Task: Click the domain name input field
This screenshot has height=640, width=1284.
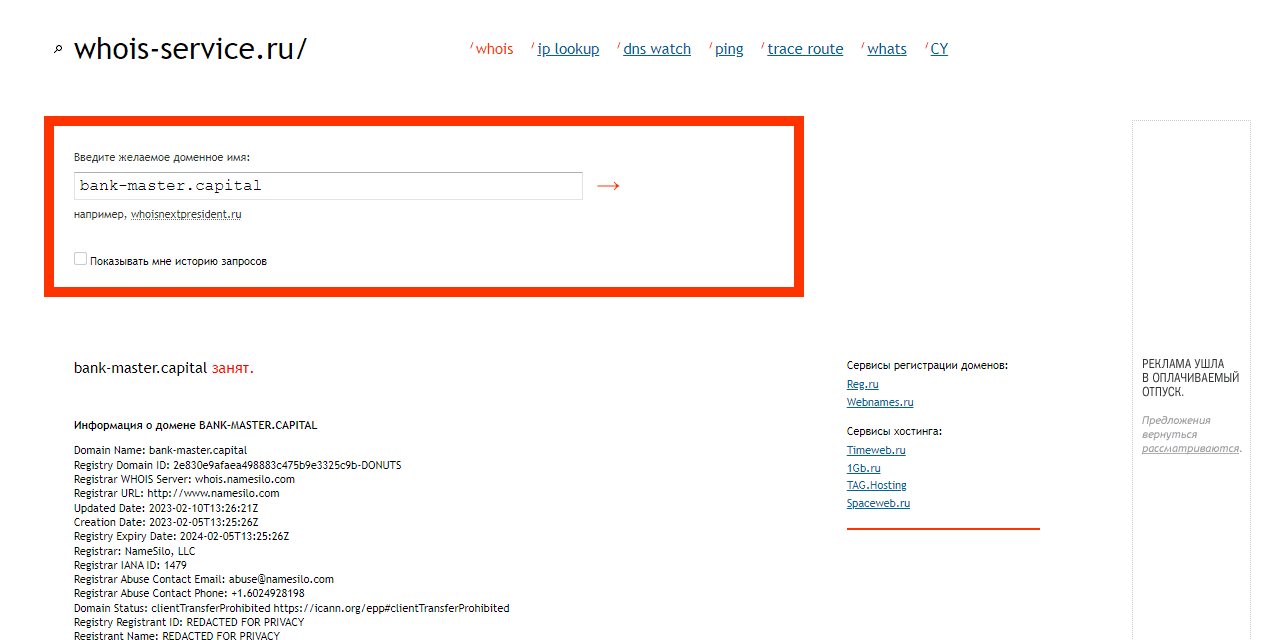Action: pos(328,186)
